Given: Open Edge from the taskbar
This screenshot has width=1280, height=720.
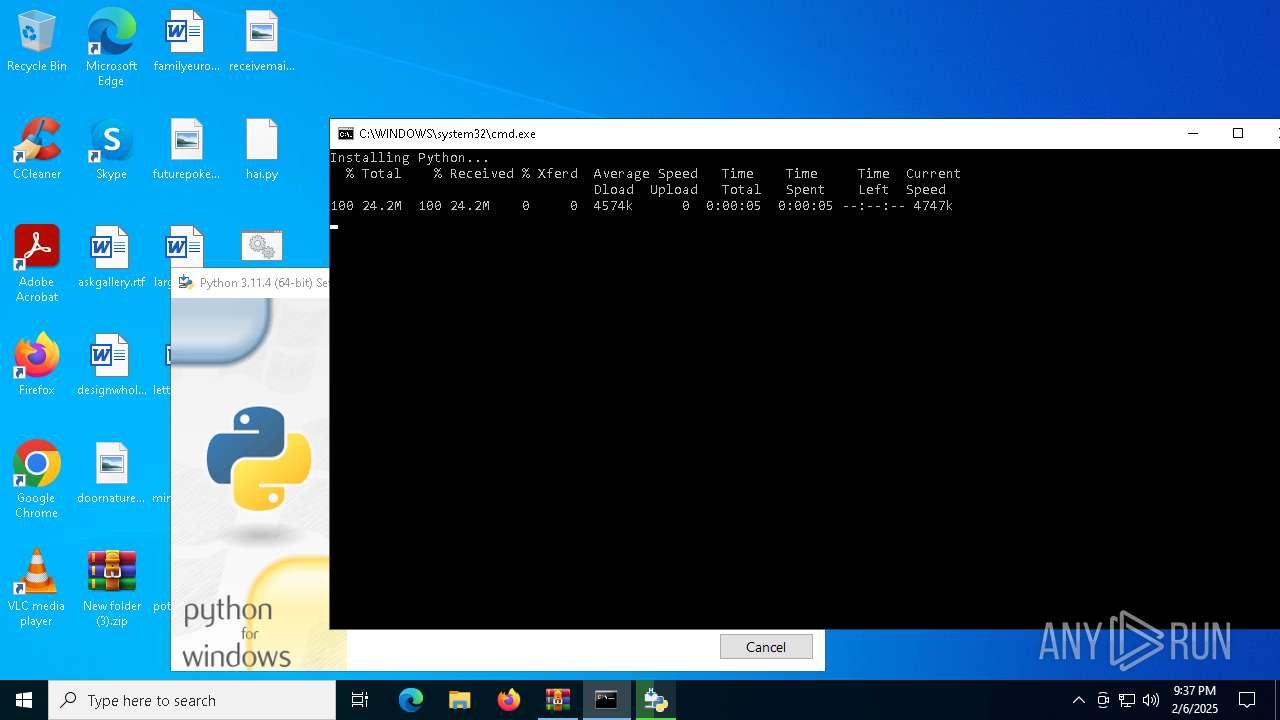Looking at the screenshot, I should coord(411,700).
